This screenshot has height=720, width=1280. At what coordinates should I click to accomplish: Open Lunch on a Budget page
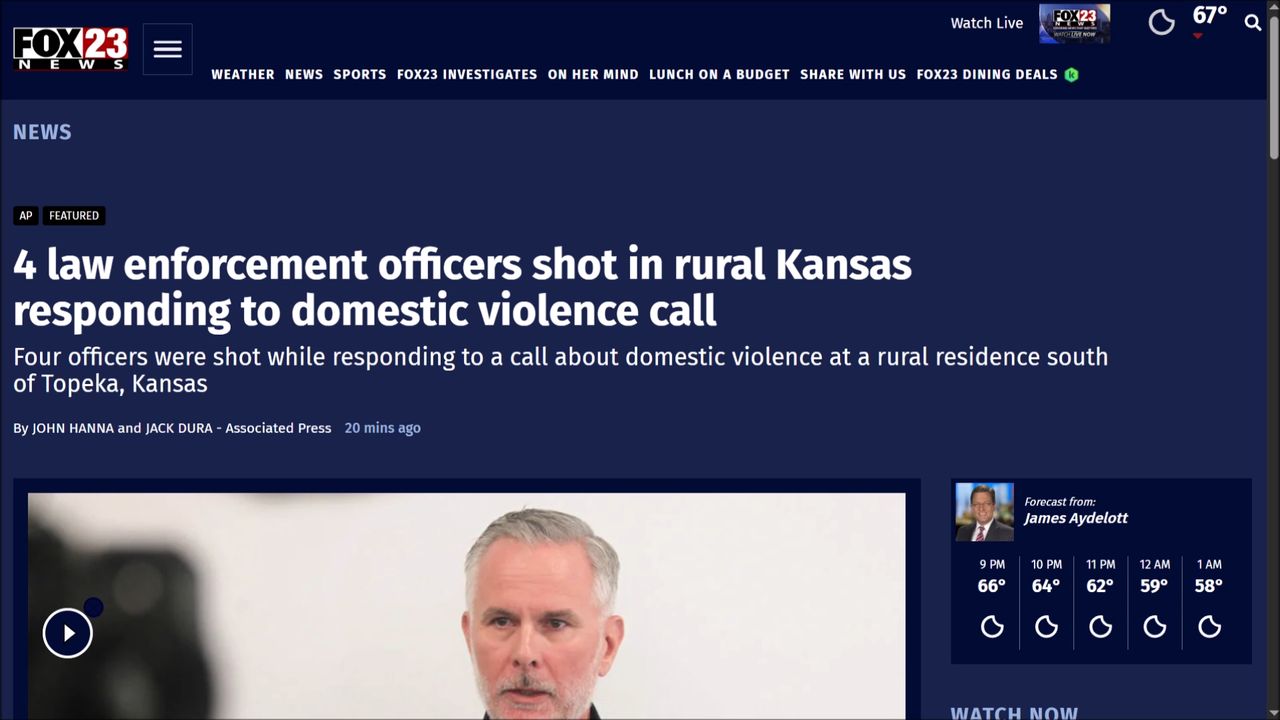(x=719, y=74)
